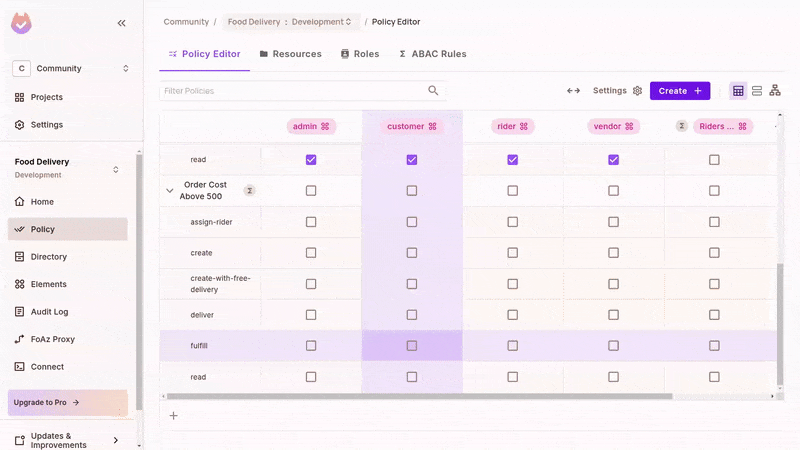Check customer fulfill permission checkbox

[x=412, y=346]
